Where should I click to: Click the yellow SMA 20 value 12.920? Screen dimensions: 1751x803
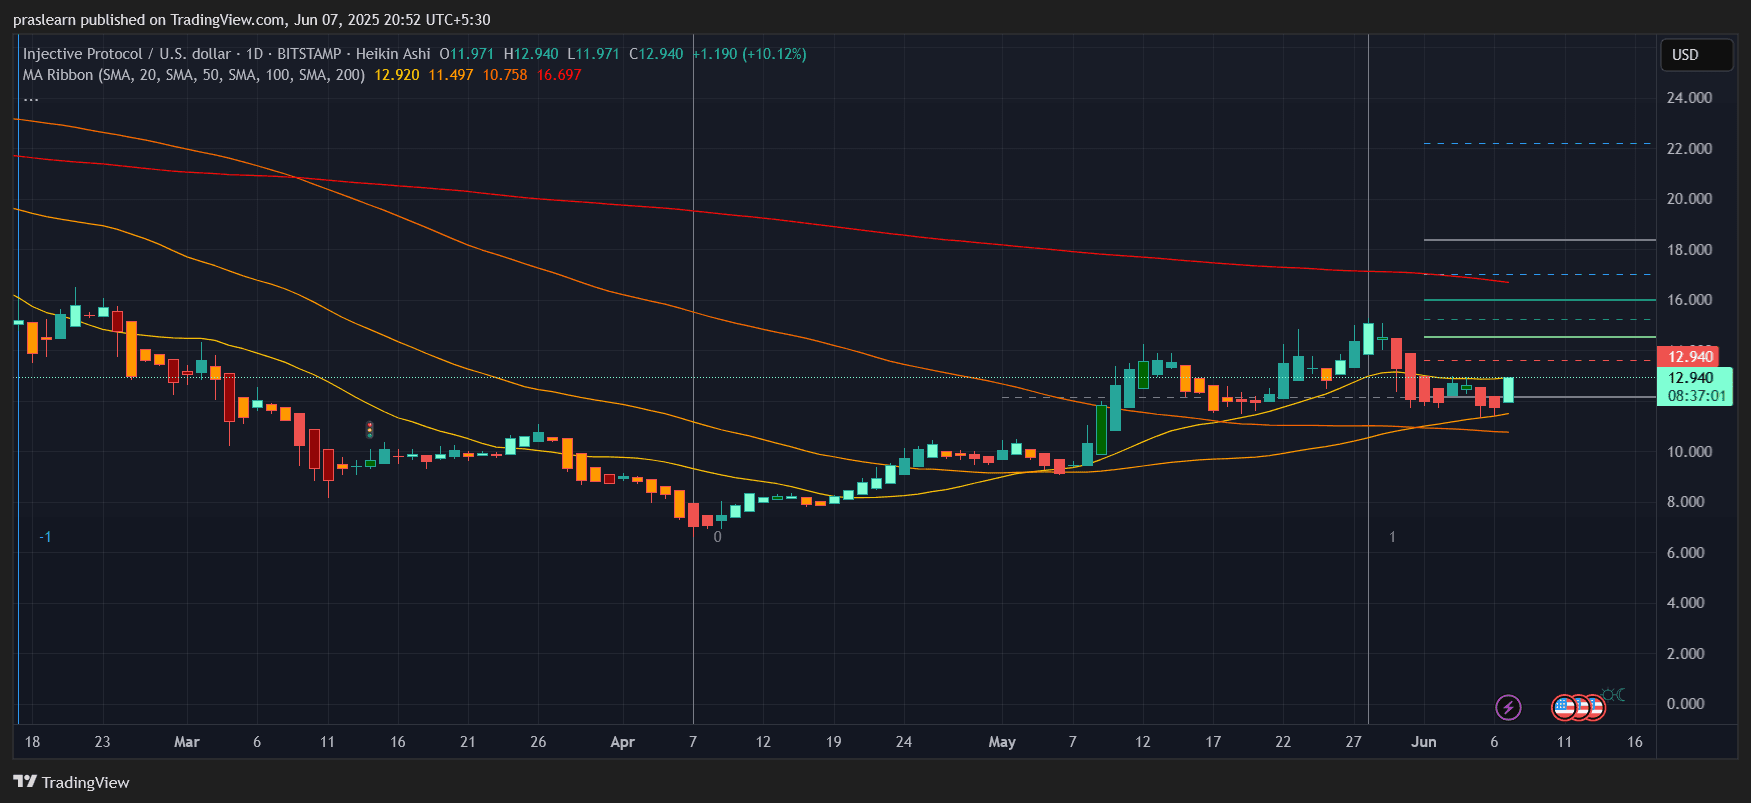click(397, 75)
